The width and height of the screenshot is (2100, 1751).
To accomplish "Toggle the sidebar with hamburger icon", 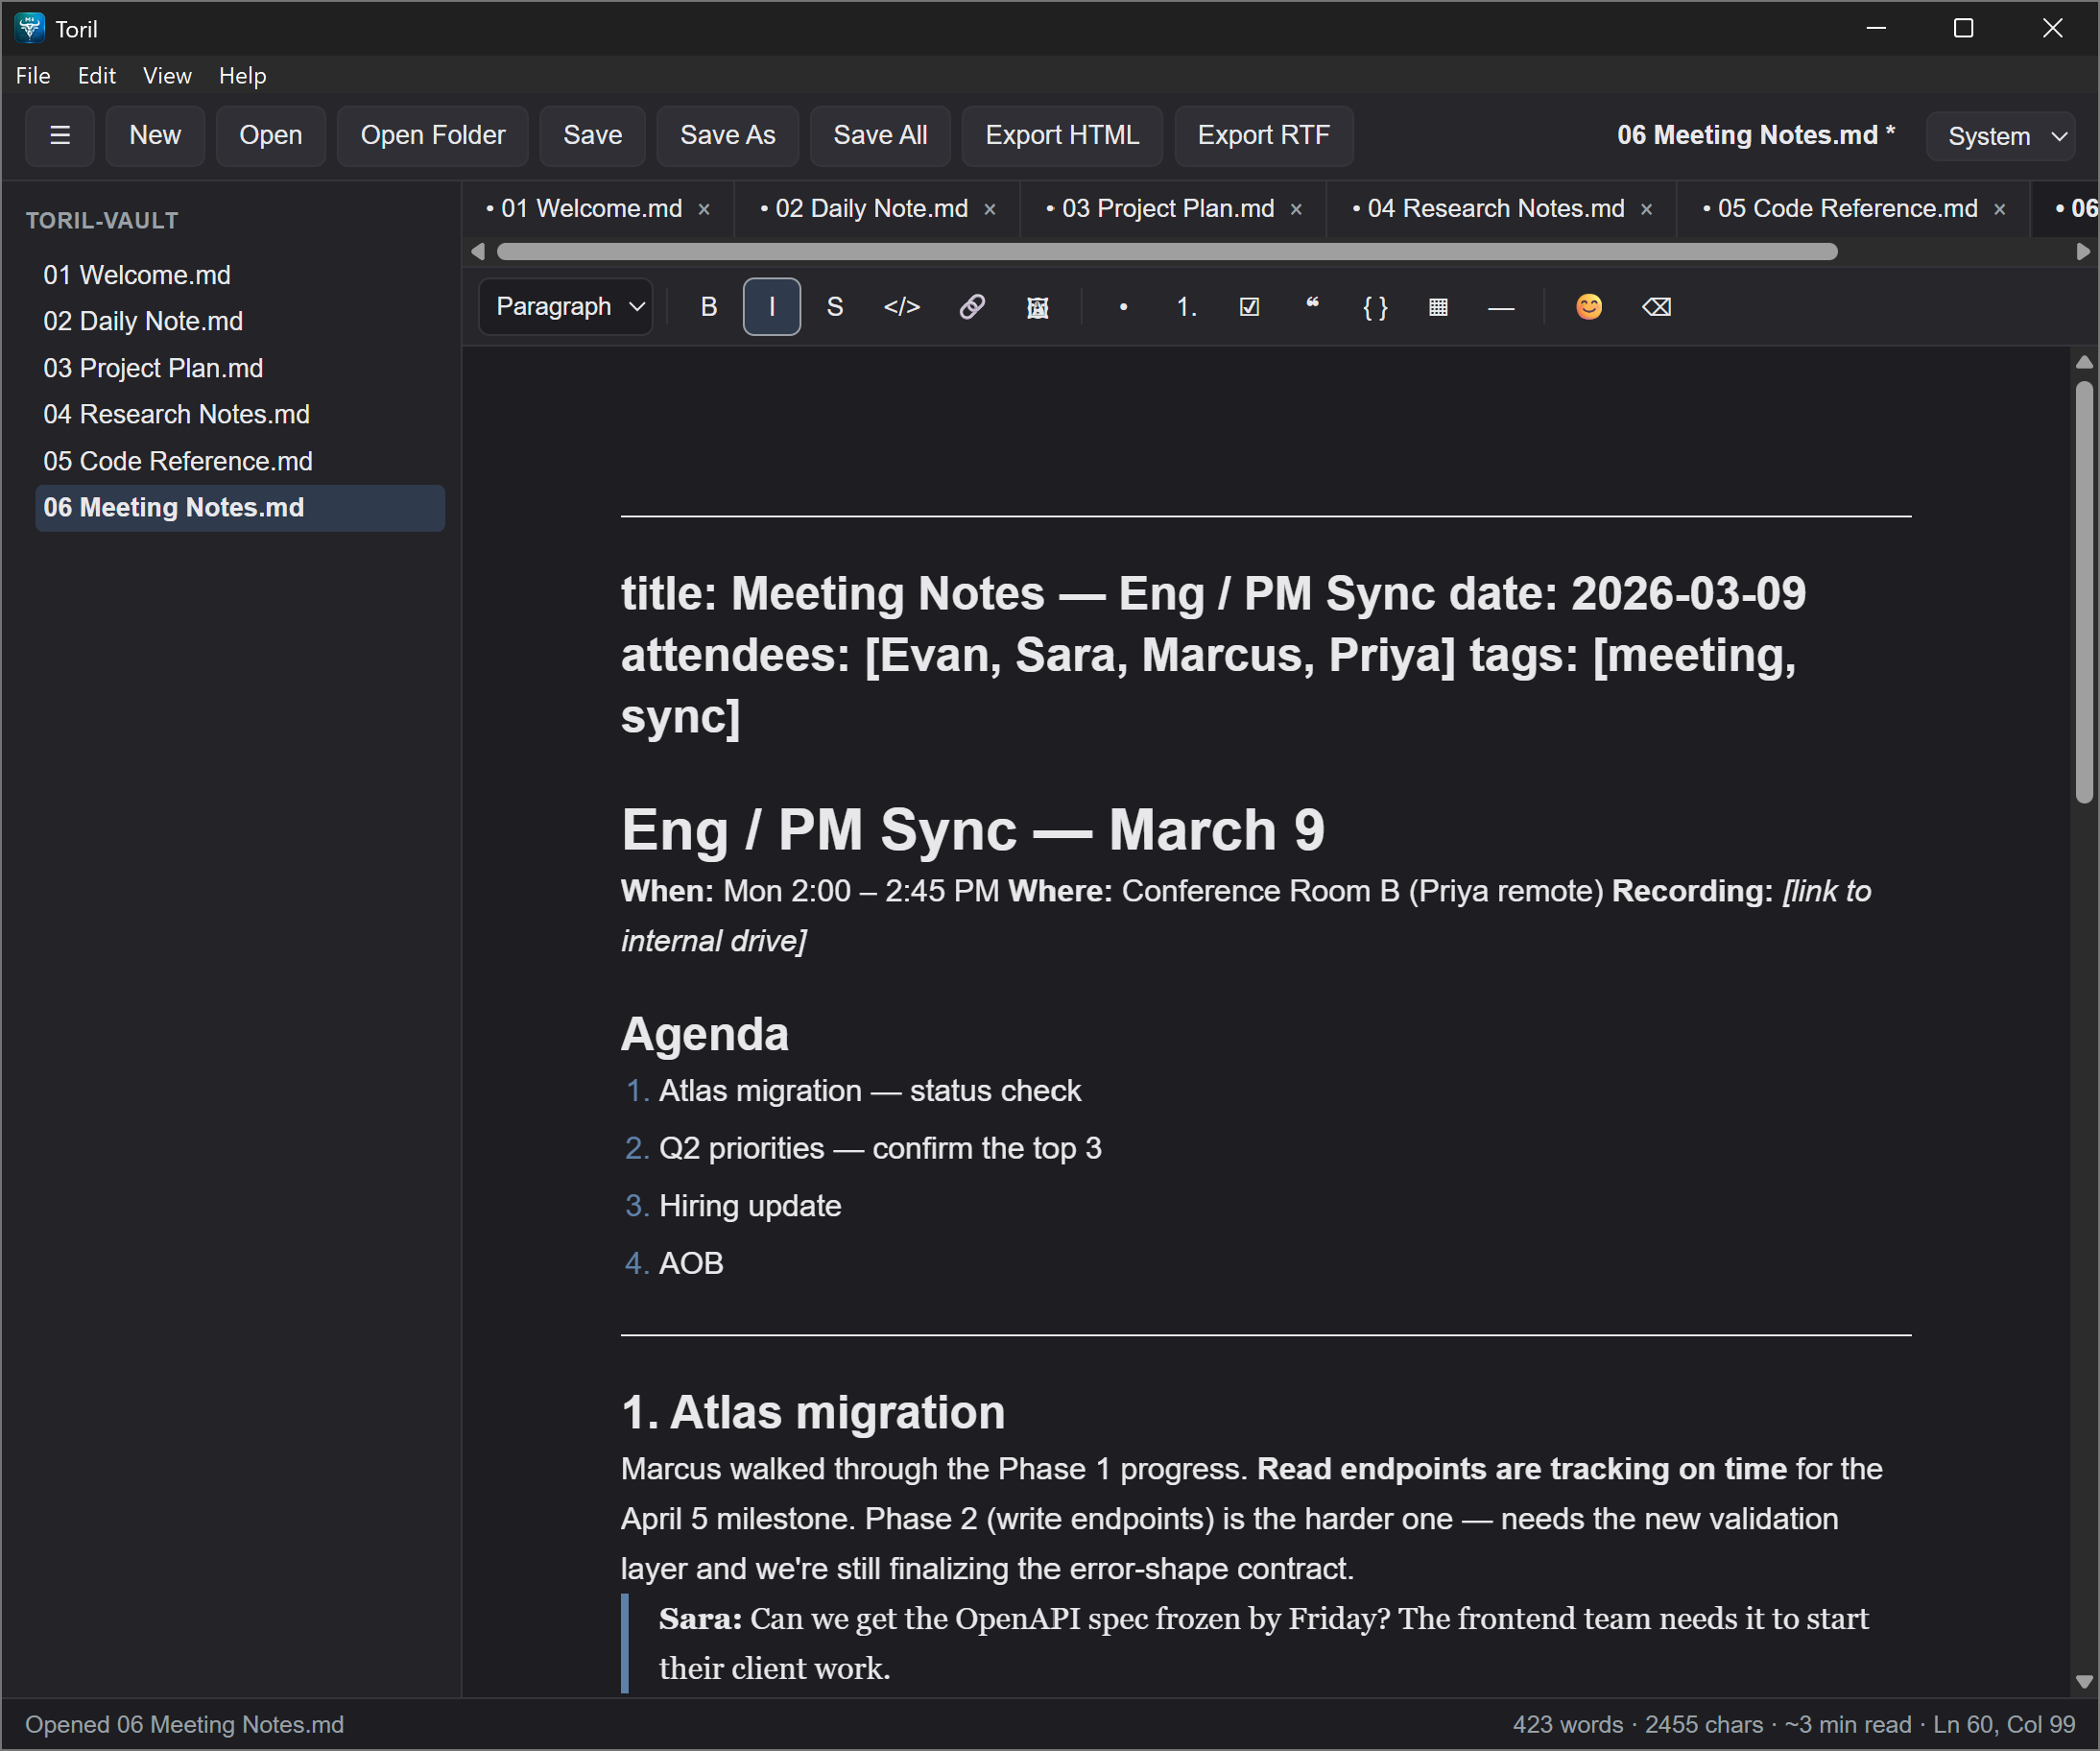I will click(60, 135).
